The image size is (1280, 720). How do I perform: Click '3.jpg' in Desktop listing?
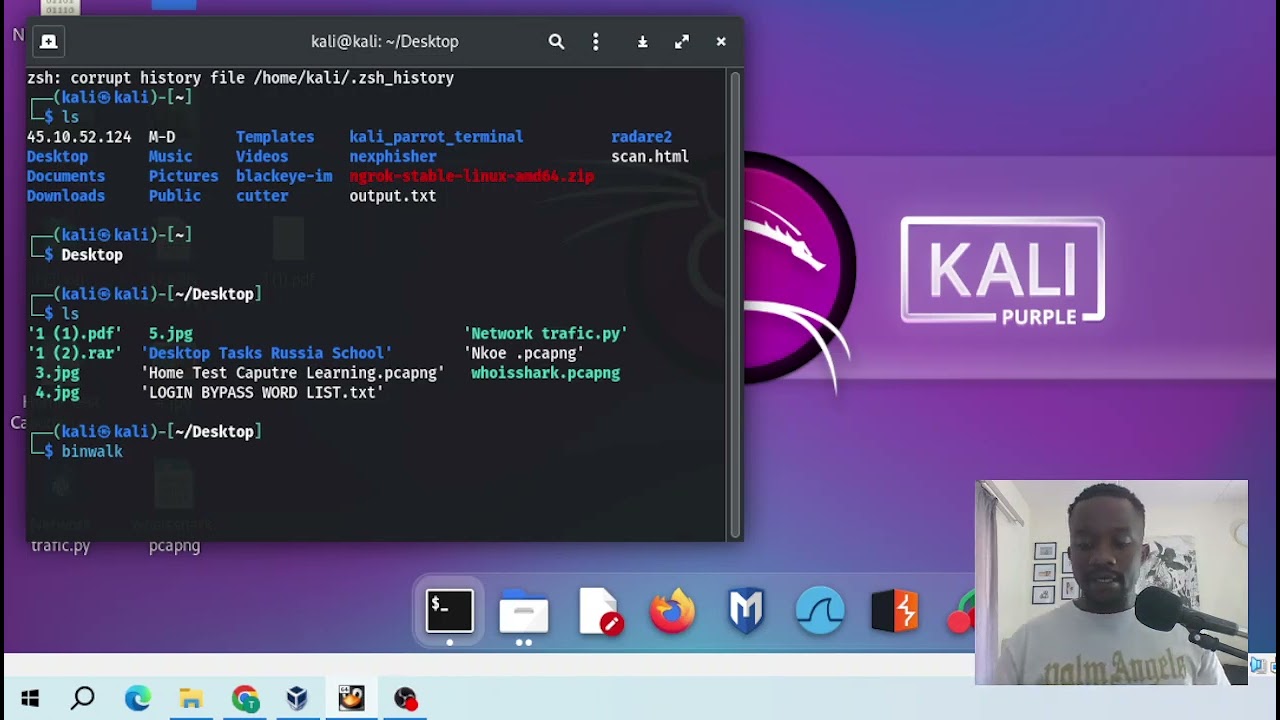pyautogui.click(x=57, y=373)
